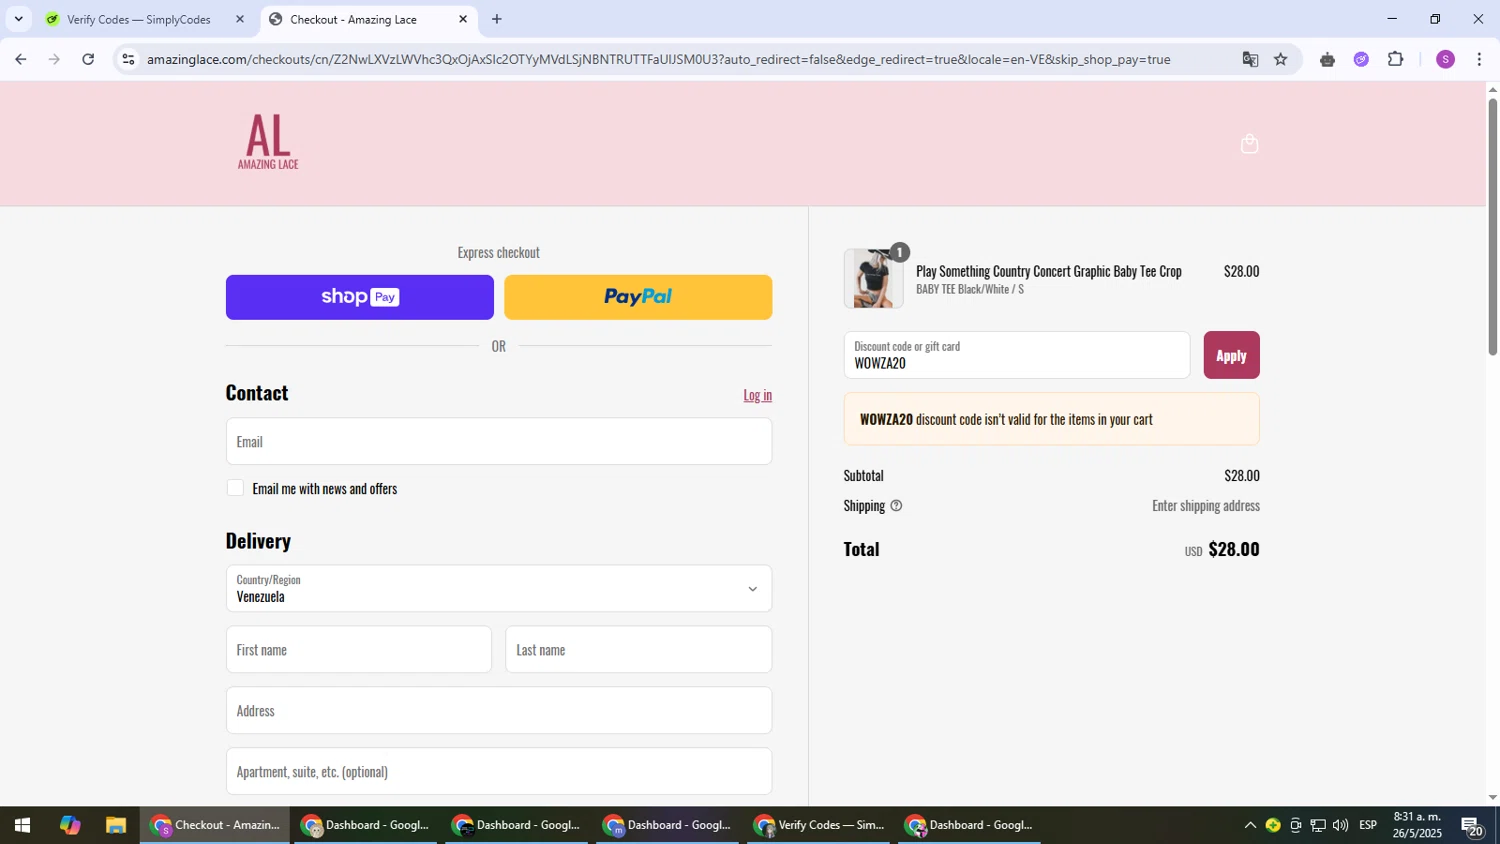Open the tab search dropdown arrow
This screenshot has width=1500, height=844.
pyautogui.click(x=18, y=19)
